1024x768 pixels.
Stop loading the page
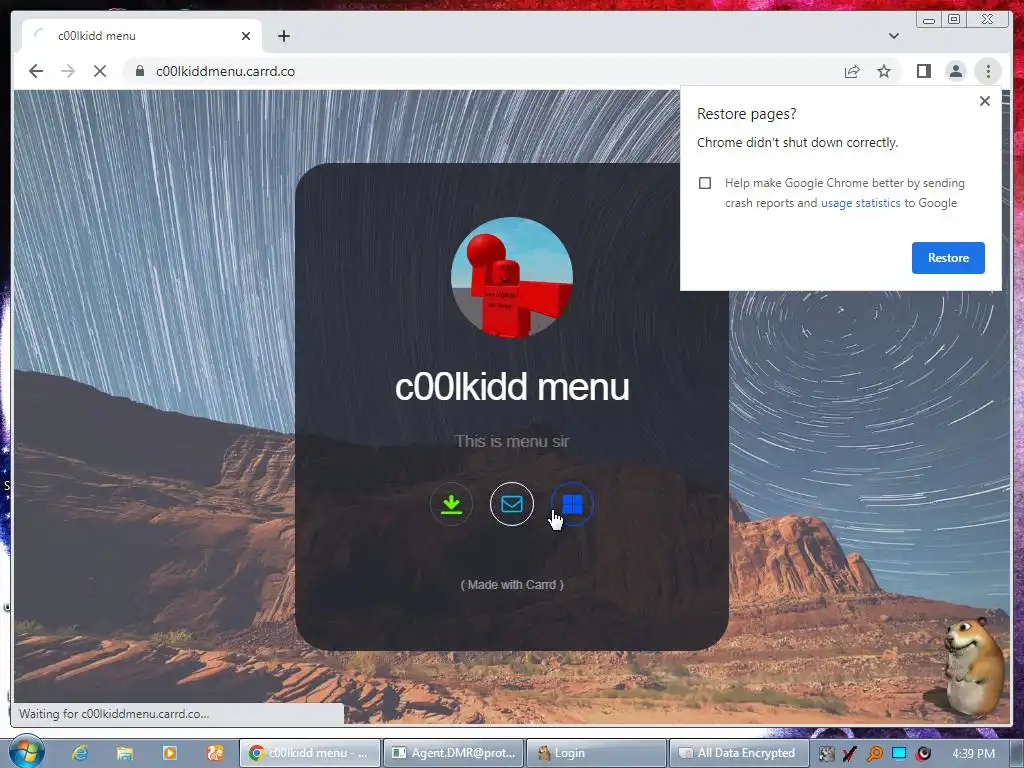[100, 71]
